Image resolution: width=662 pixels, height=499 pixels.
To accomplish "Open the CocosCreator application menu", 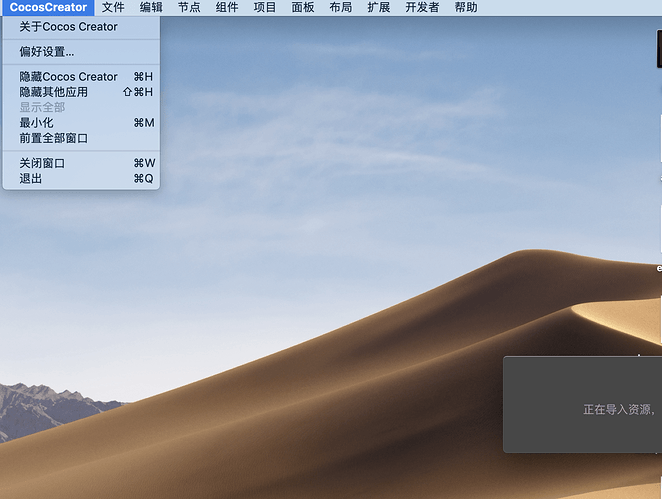I will tap(48, 8).
